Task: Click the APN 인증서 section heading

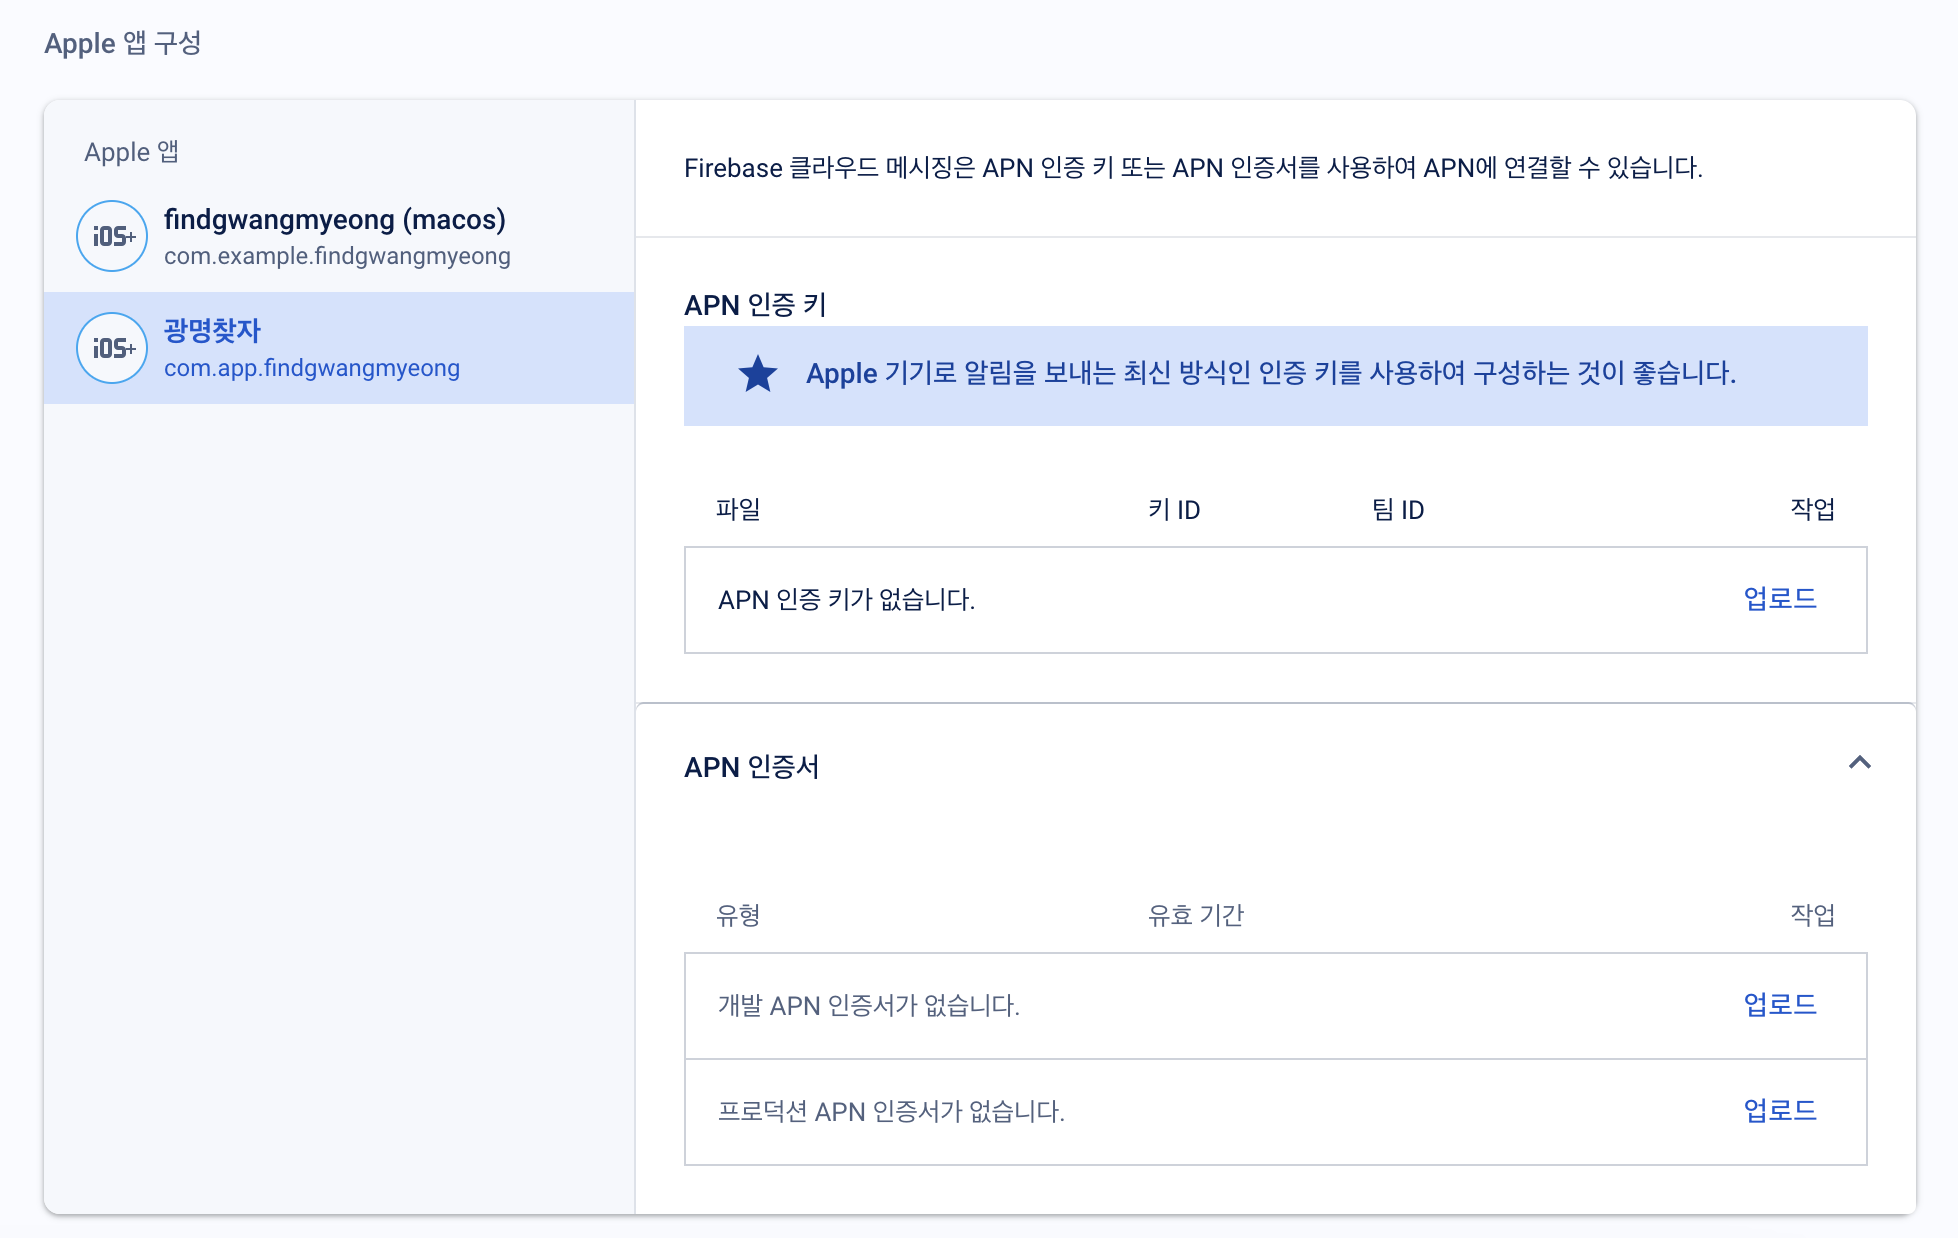Action: [x=751, y=767]
